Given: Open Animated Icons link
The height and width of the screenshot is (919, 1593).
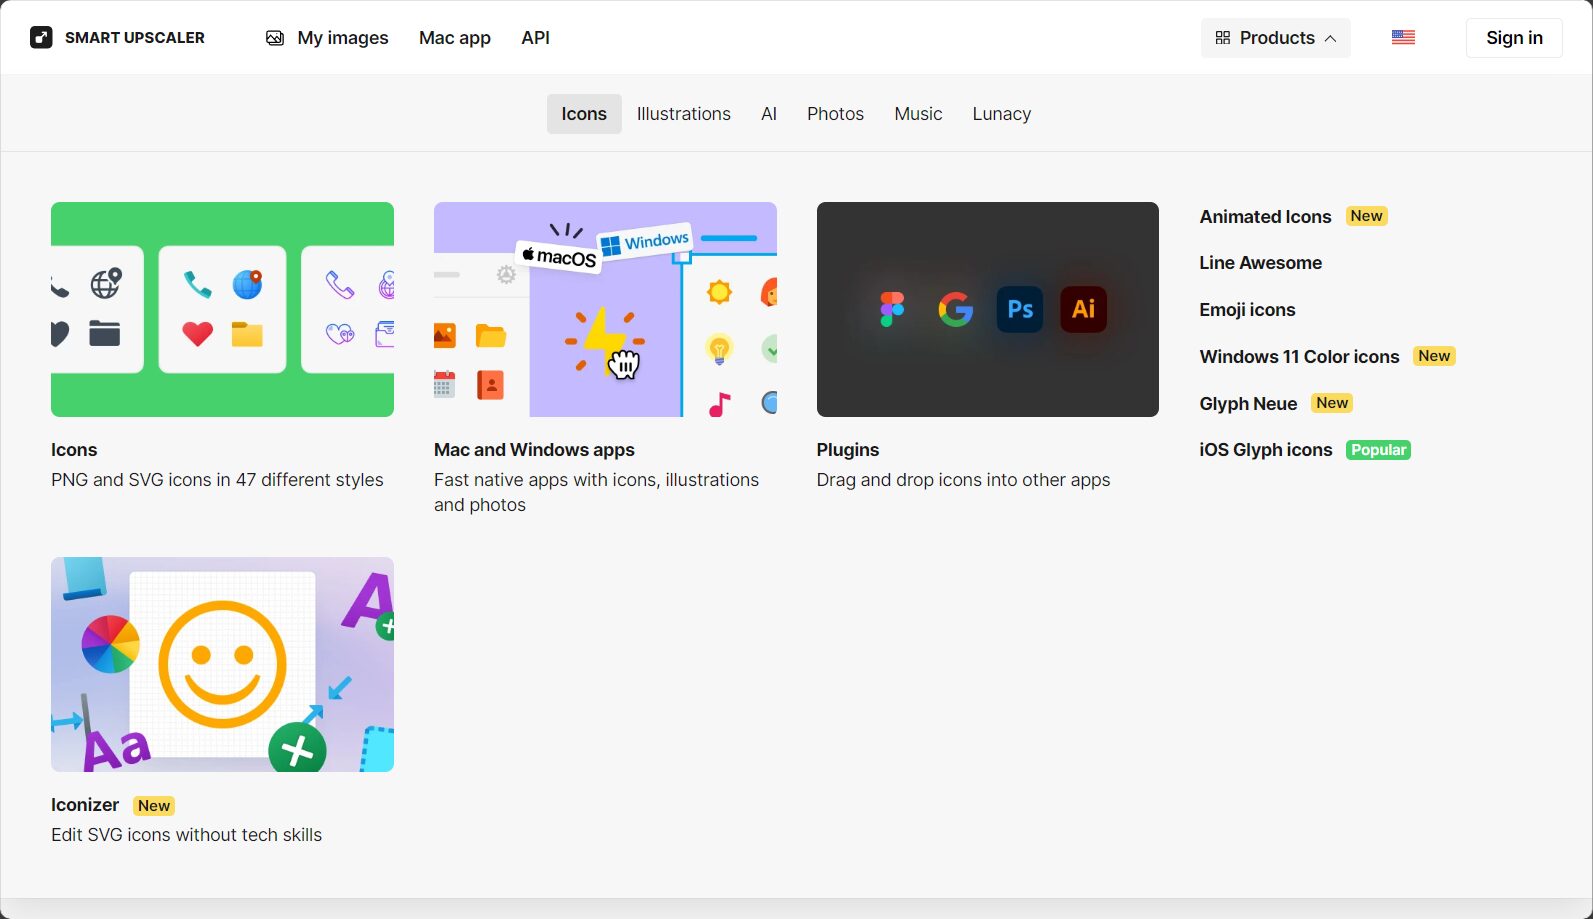Looking at the screenshot, I should (1265, 217).
